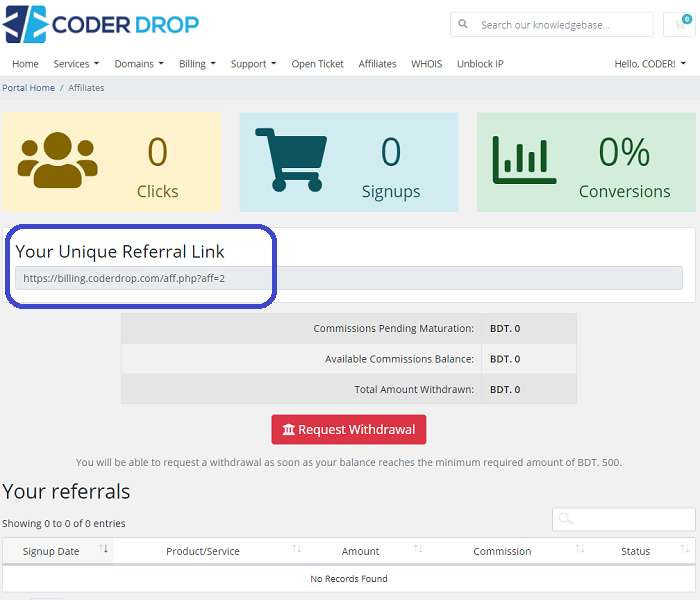Click the referrals table search magnifier icon
700x600 pixels.
566,519
